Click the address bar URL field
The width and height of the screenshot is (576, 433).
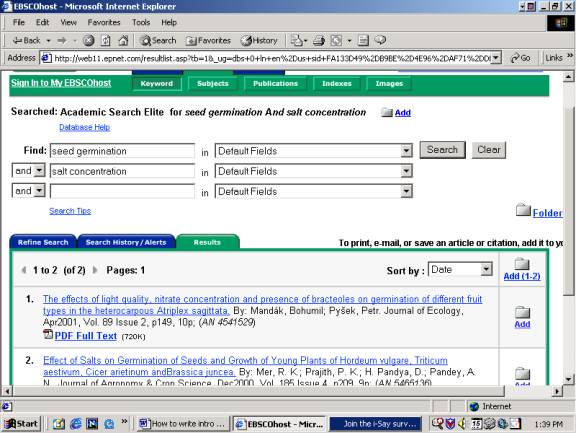[x=271, y=58]
